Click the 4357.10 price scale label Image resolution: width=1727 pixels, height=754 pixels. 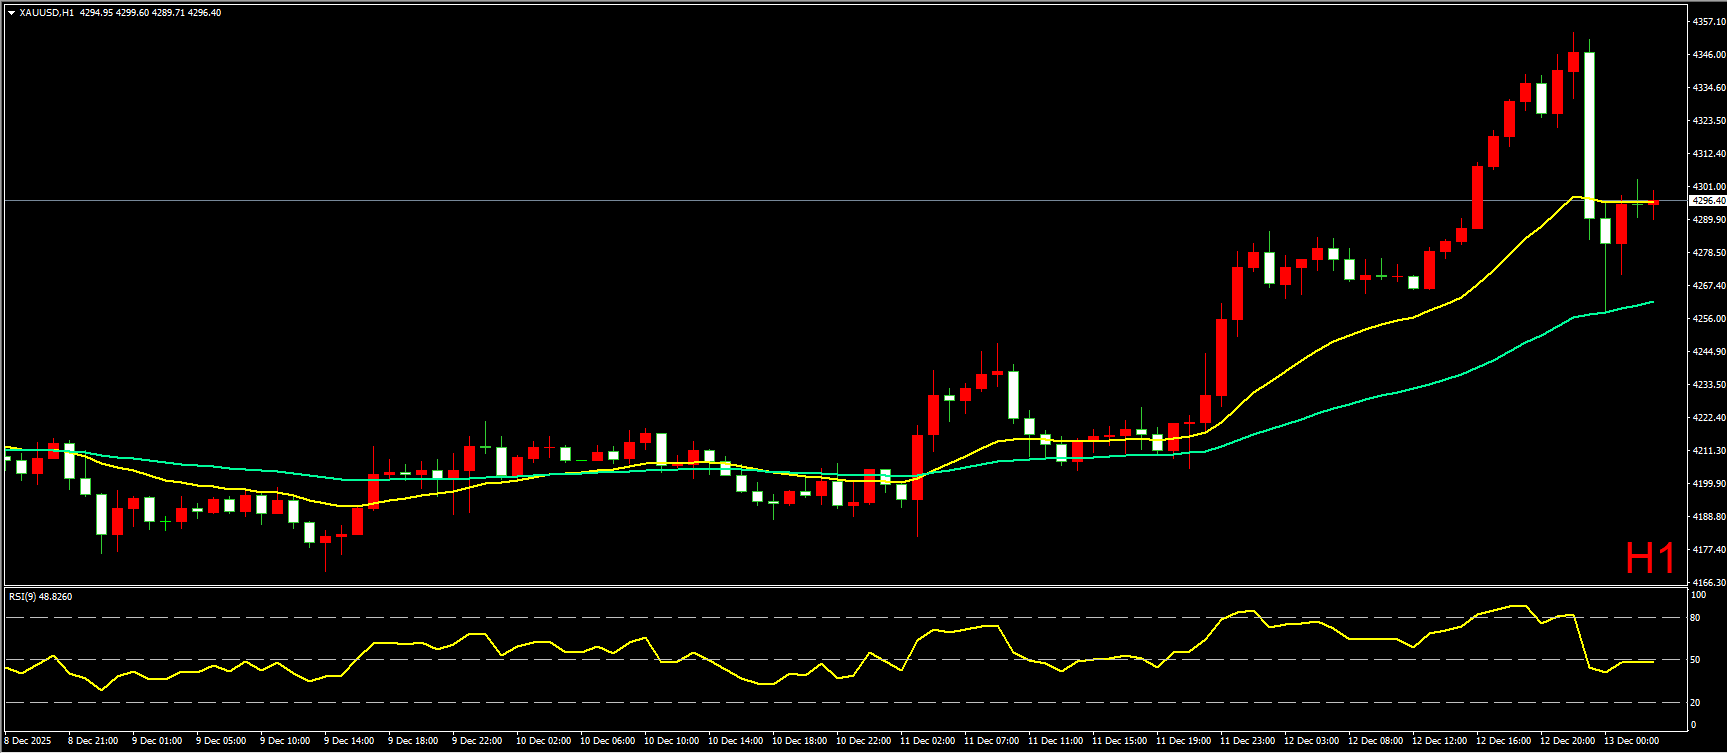(x=1707, y=21)
